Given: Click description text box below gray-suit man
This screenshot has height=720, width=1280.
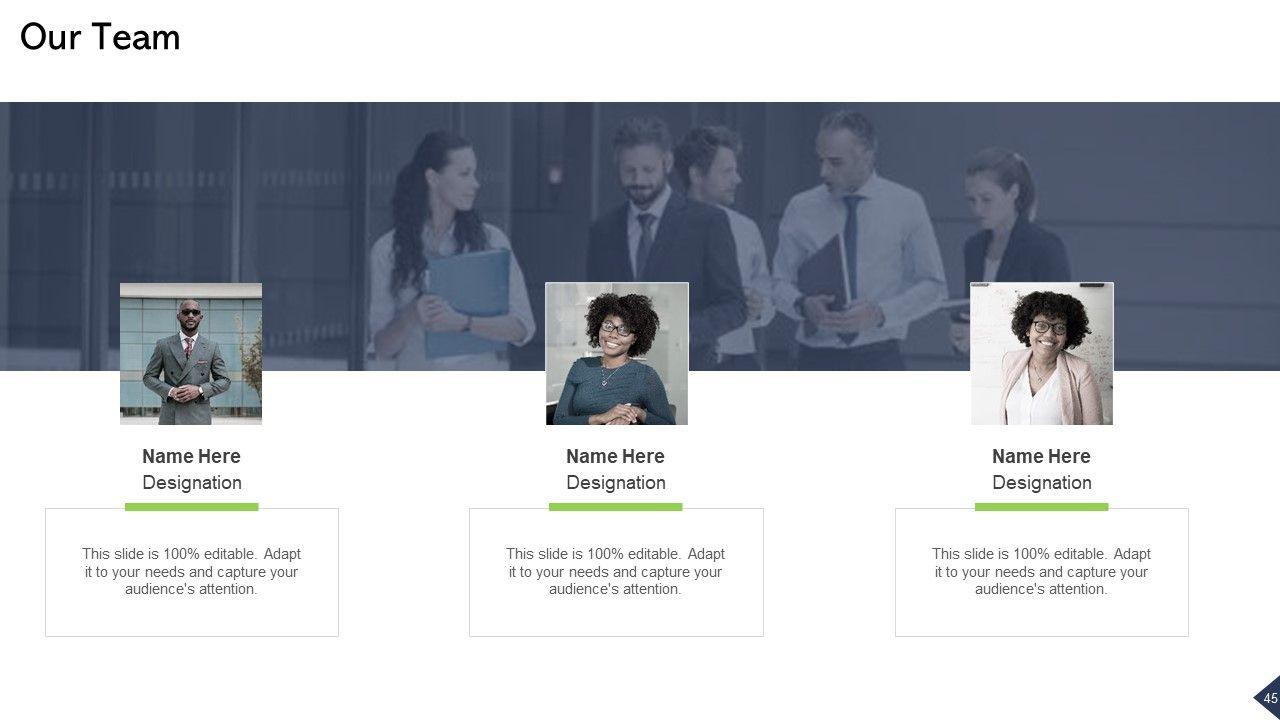Looking at the screenshot, I should click(192, 572).
